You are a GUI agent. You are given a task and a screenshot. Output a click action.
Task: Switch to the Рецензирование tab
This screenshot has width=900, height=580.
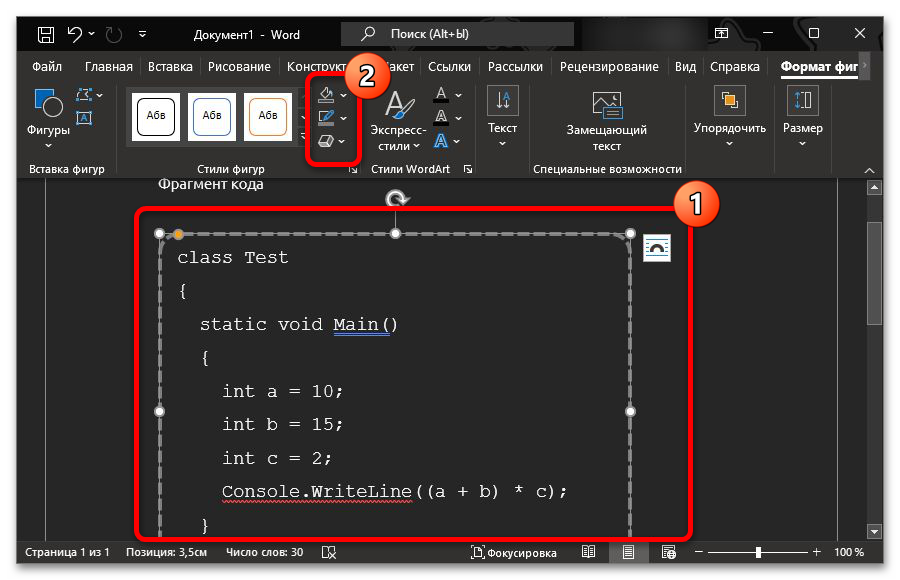coord(609,67)
